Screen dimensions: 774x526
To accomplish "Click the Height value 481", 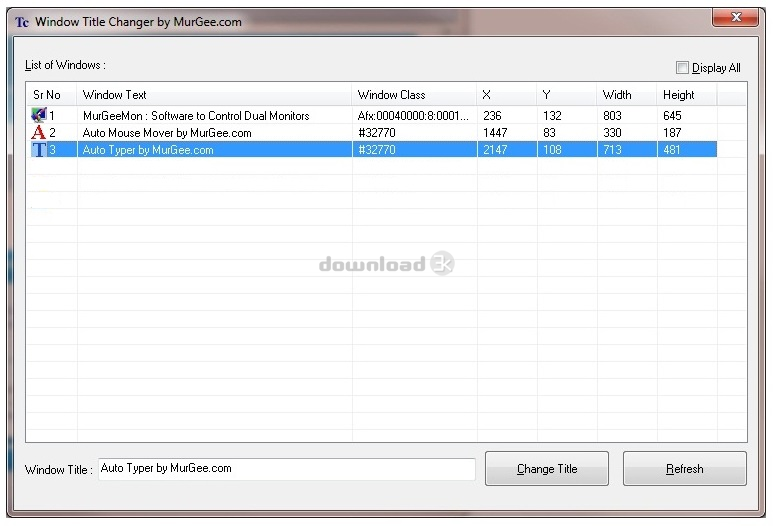I will coord(672,150).
